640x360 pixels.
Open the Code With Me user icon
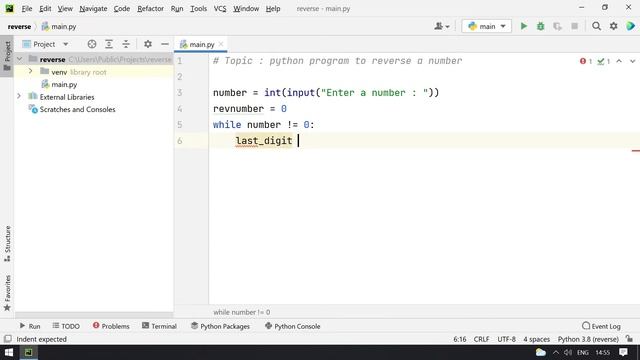pos(442,26)
